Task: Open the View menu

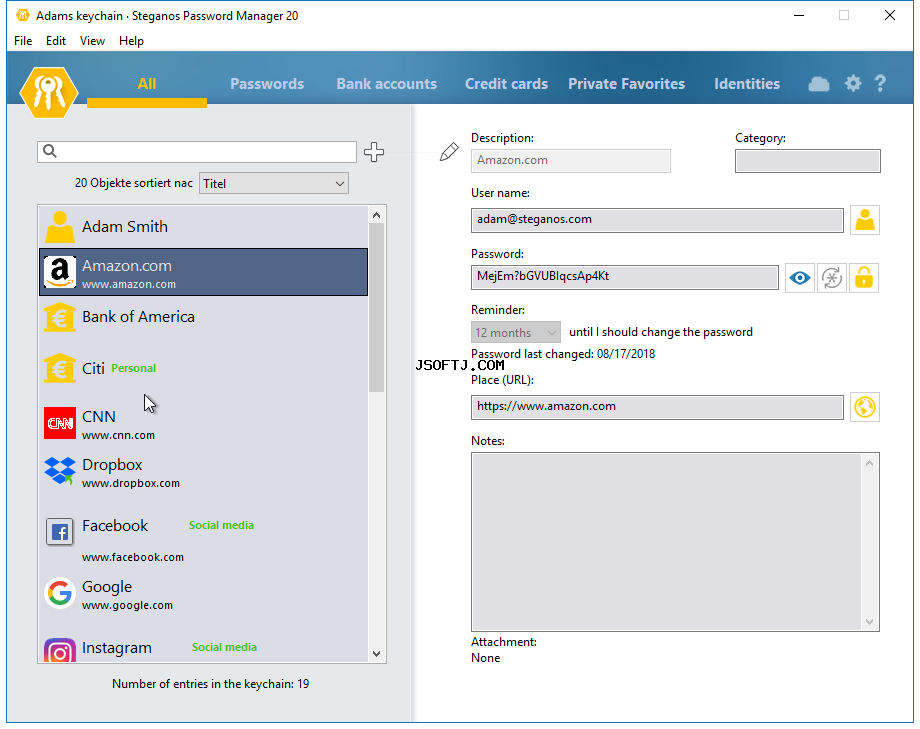Action: [x=92, y=40]
